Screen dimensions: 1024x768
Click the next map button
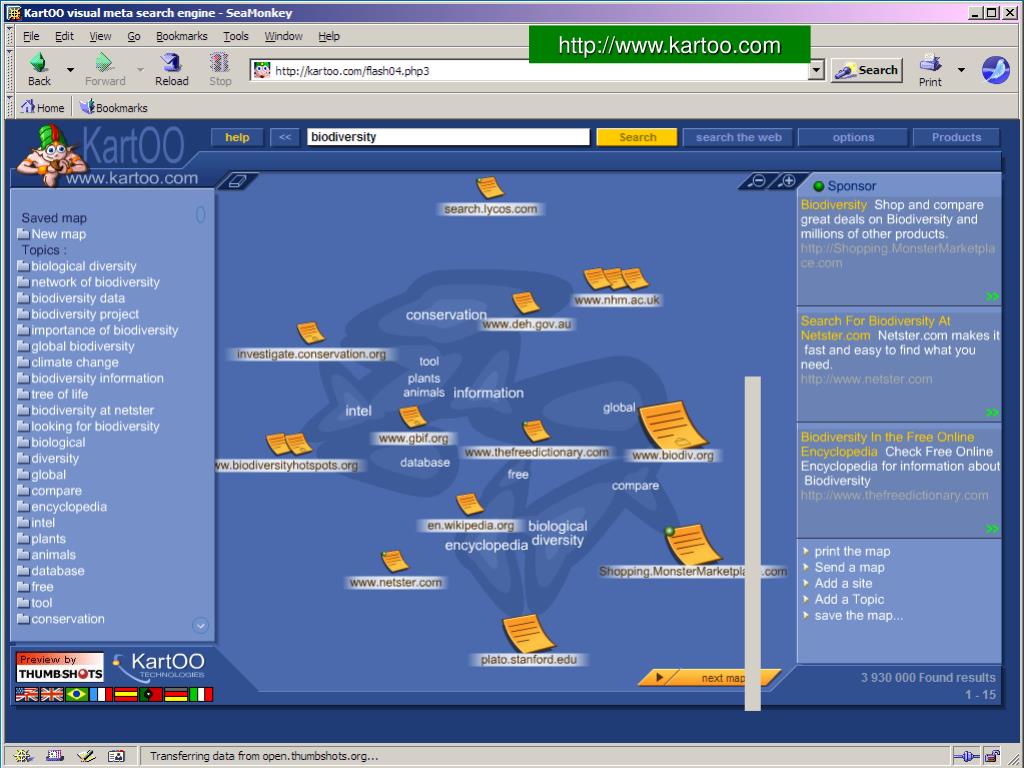point(709,678)
